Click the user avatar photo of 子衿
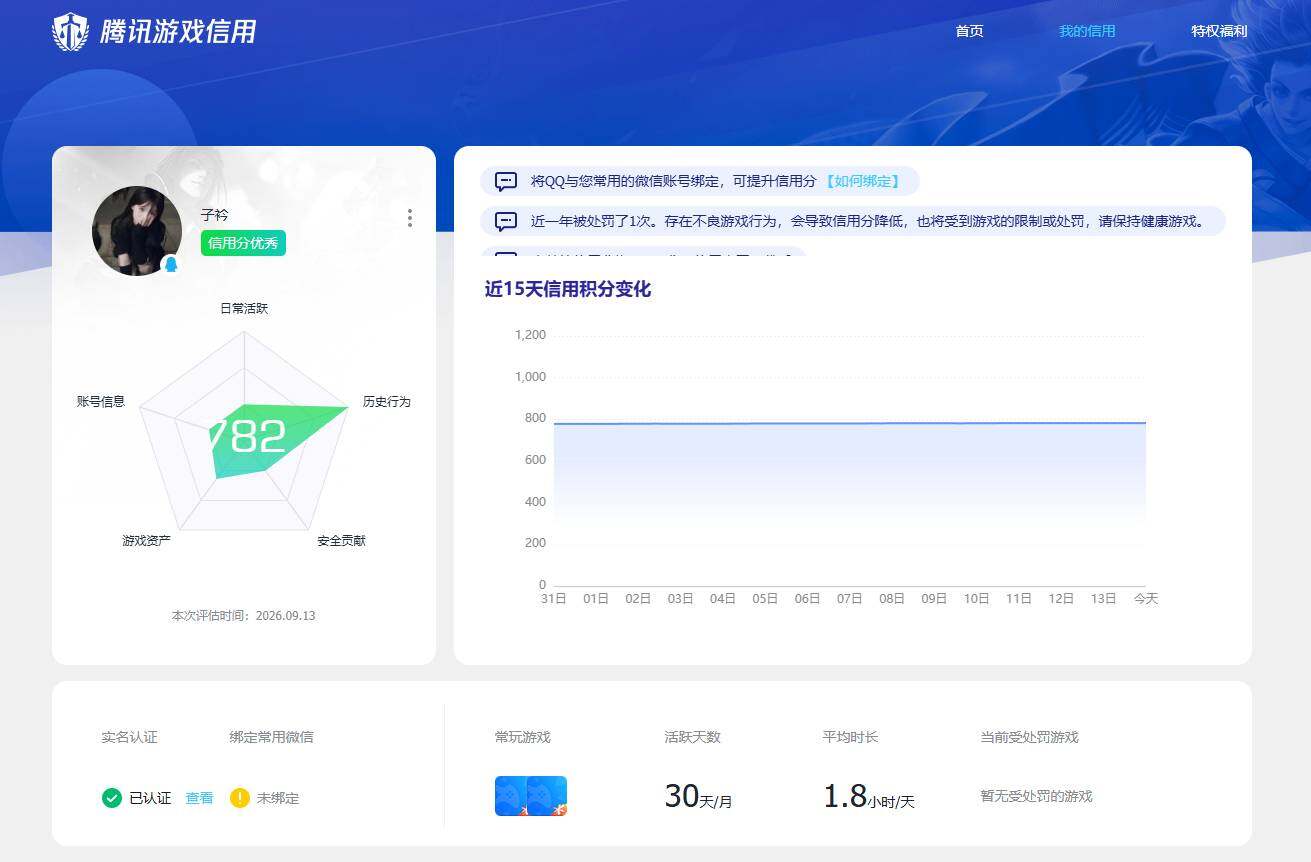The width and height of the screenshot is (1311, 862). point(137,231)
